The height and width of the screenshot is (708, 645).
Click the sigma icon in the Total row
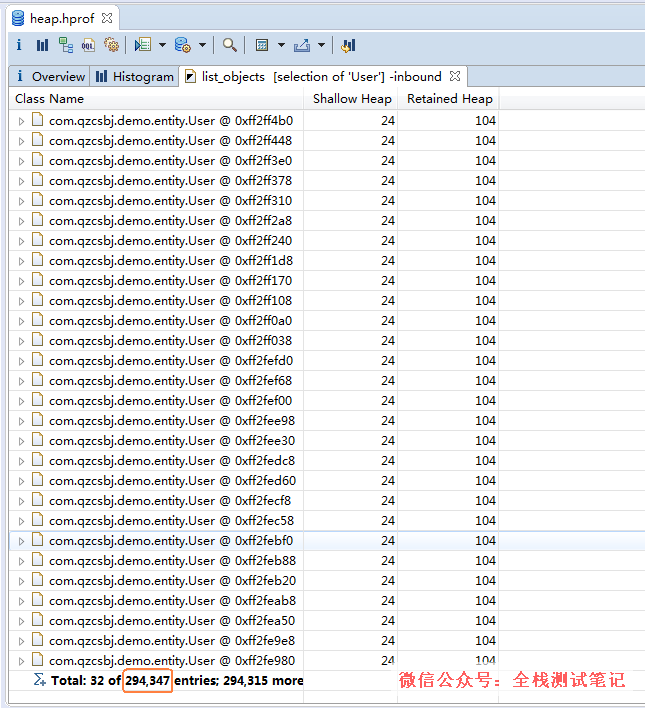[40, 680]
